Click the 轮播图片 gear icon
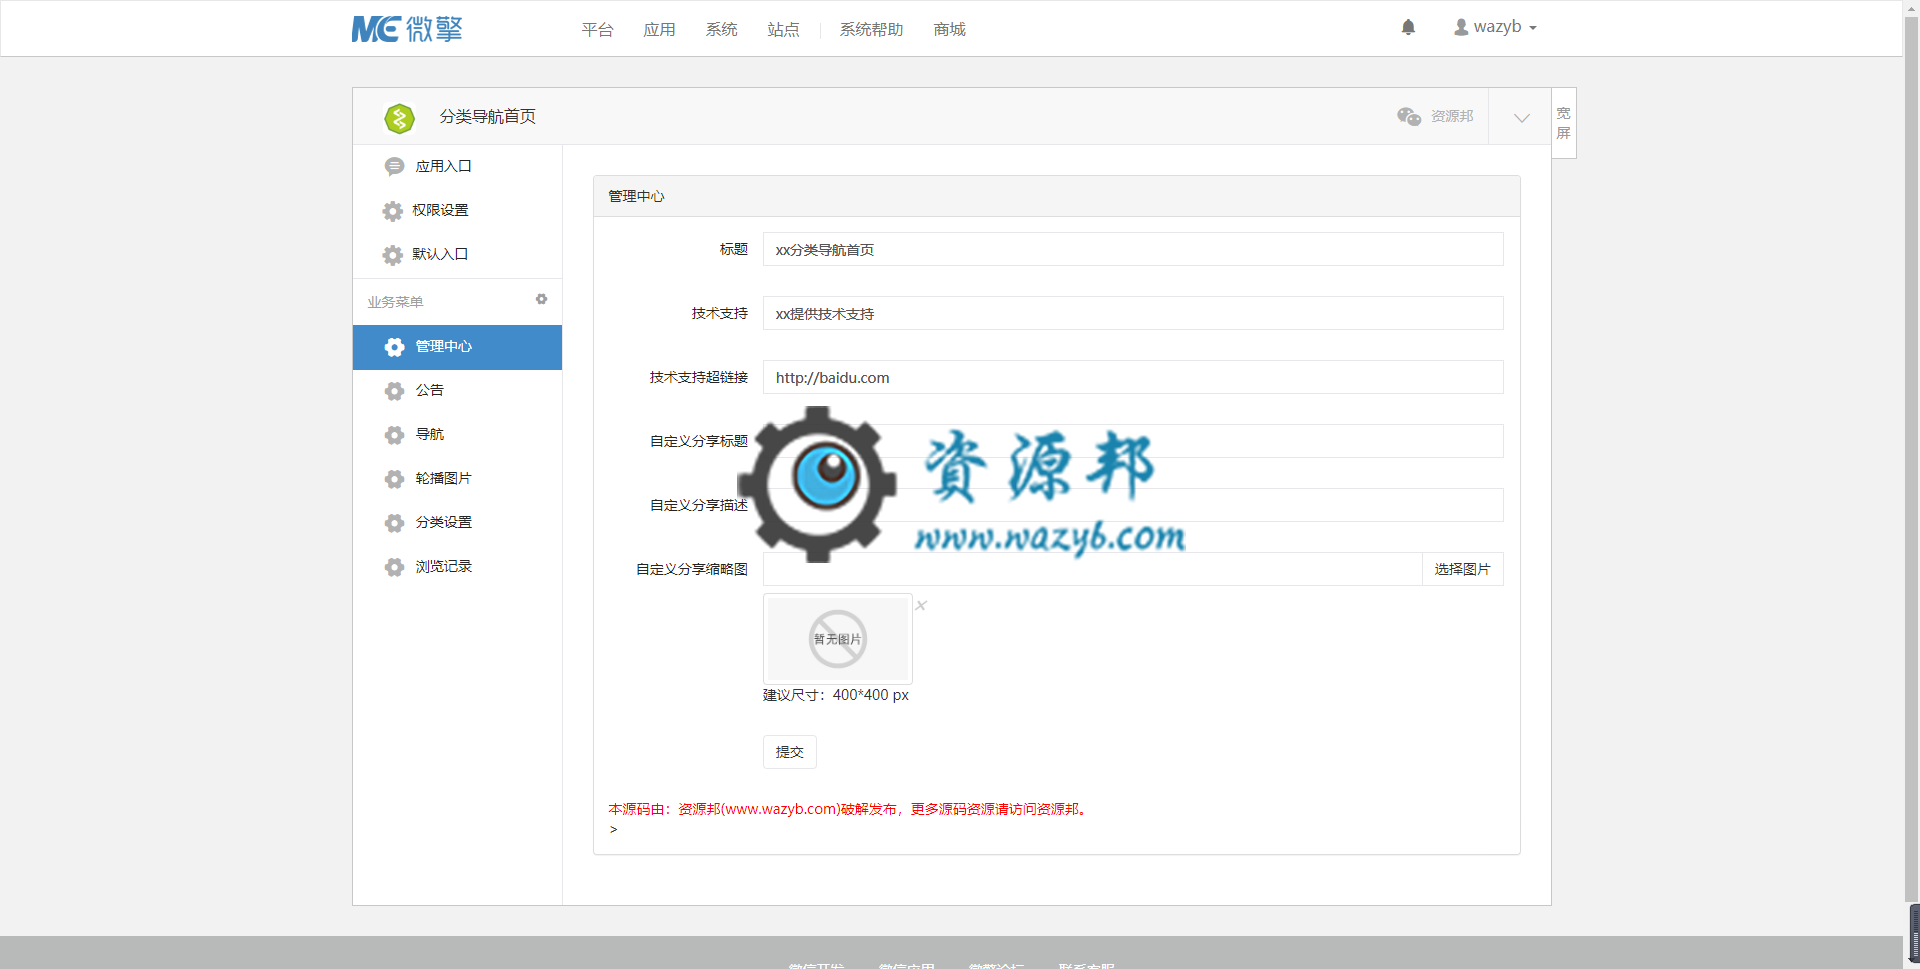Viewport: 1920px width, 969px height. (394, 479)
